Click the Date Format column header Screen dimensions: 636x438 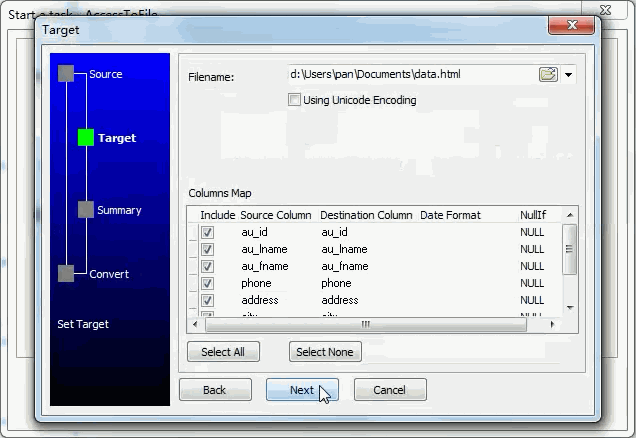pos(450,215)
